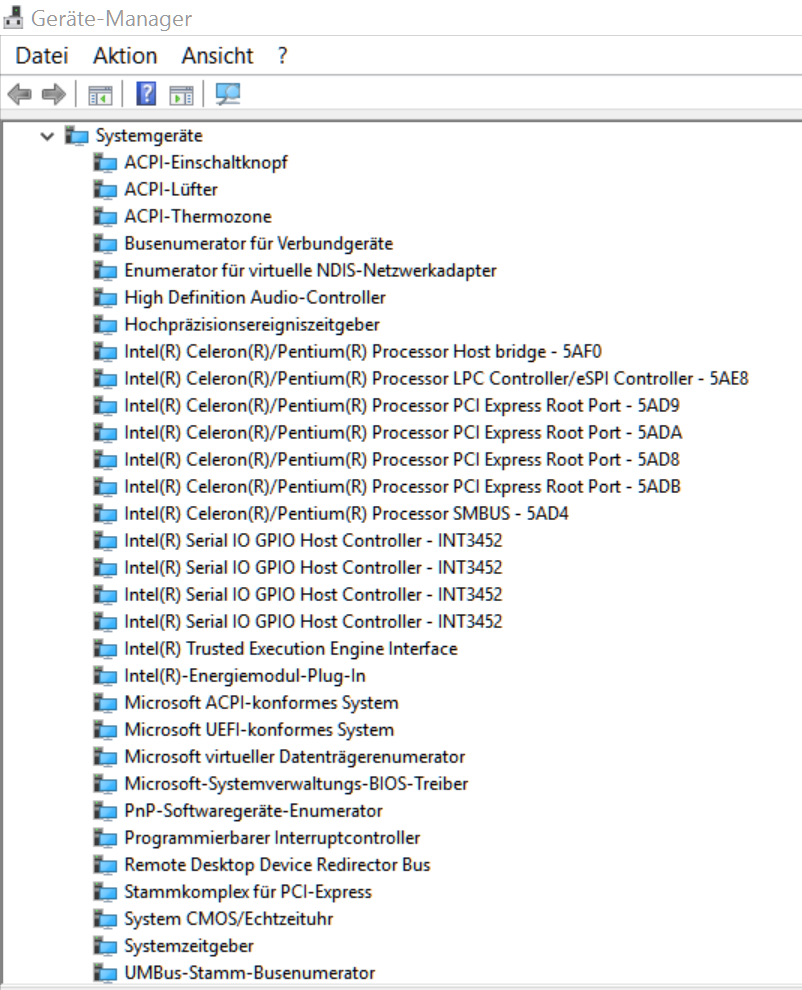Screen dimensions: 802x990
Task: Open the Datei menu
Action: click(x=42, y=56)
